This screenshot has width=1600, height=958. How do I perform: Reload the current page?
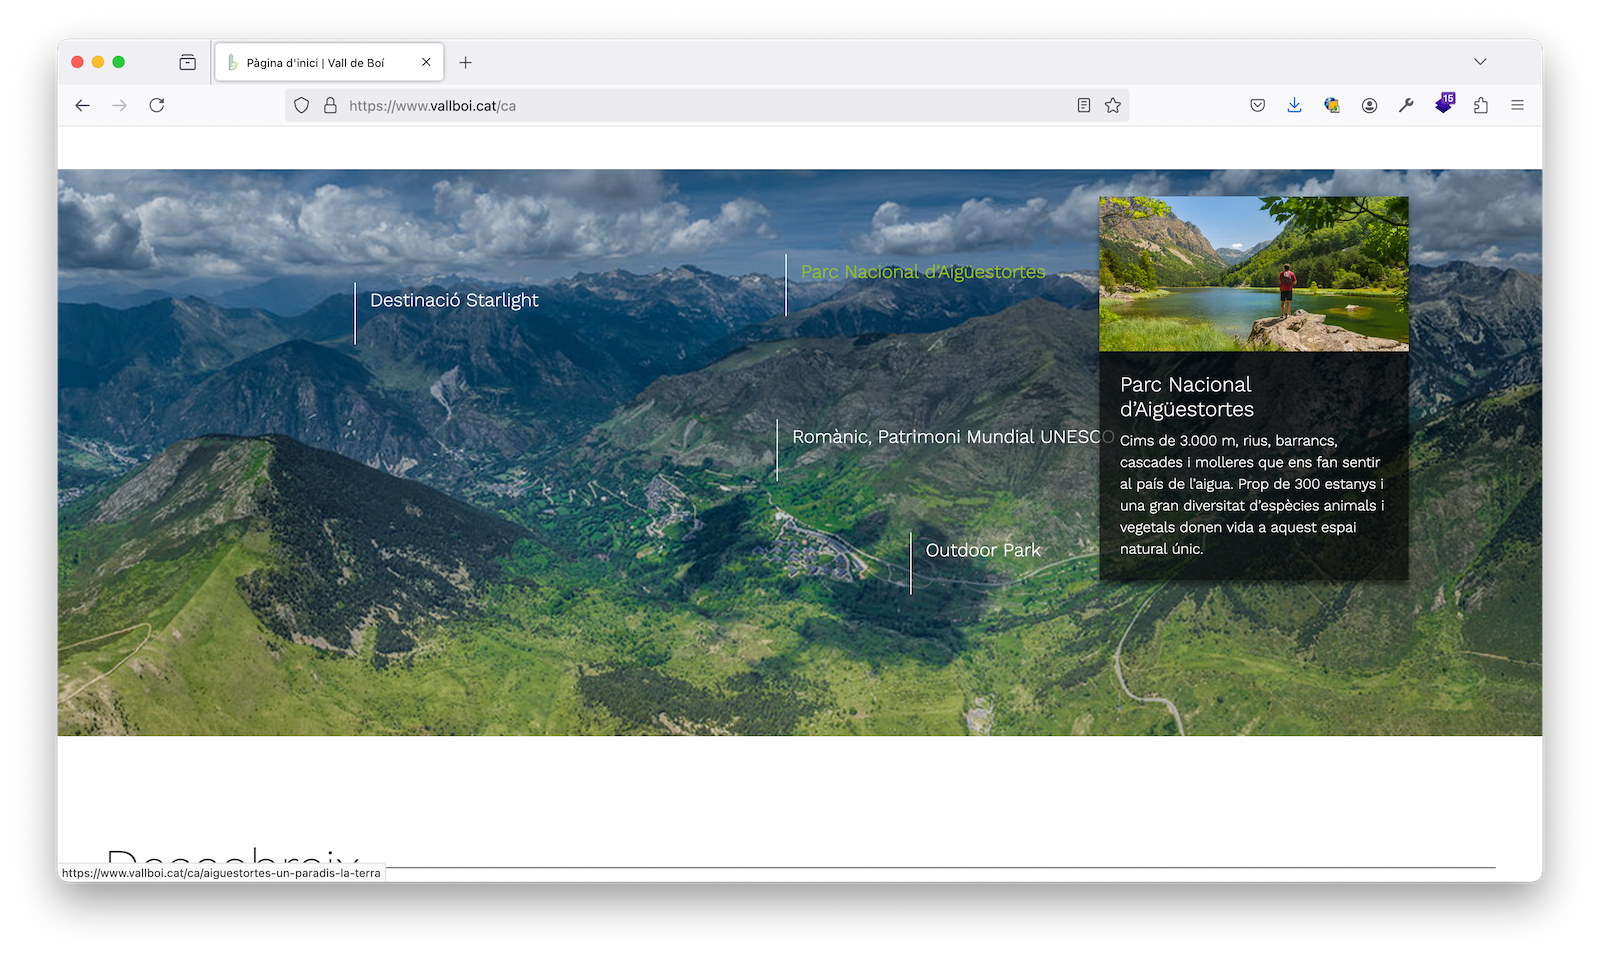click(x=157, y=105)
